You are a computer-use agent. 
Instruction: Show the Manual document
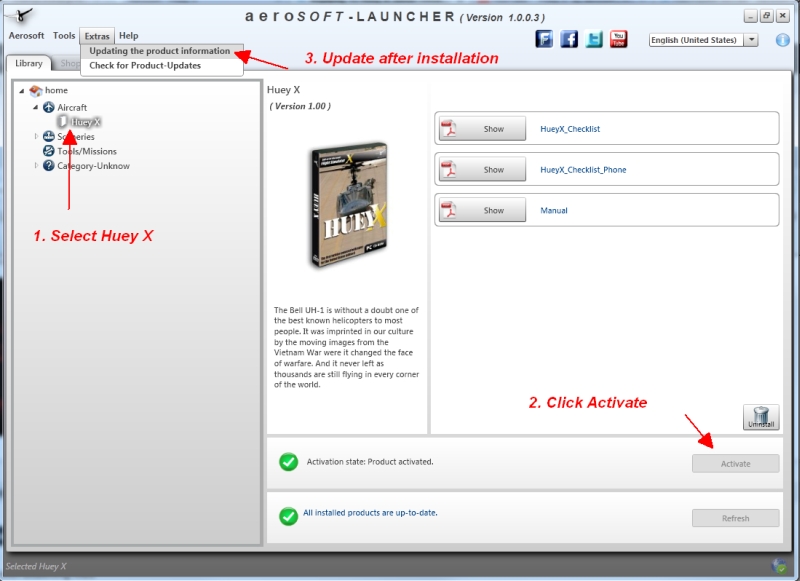click(x=493, y=211)
